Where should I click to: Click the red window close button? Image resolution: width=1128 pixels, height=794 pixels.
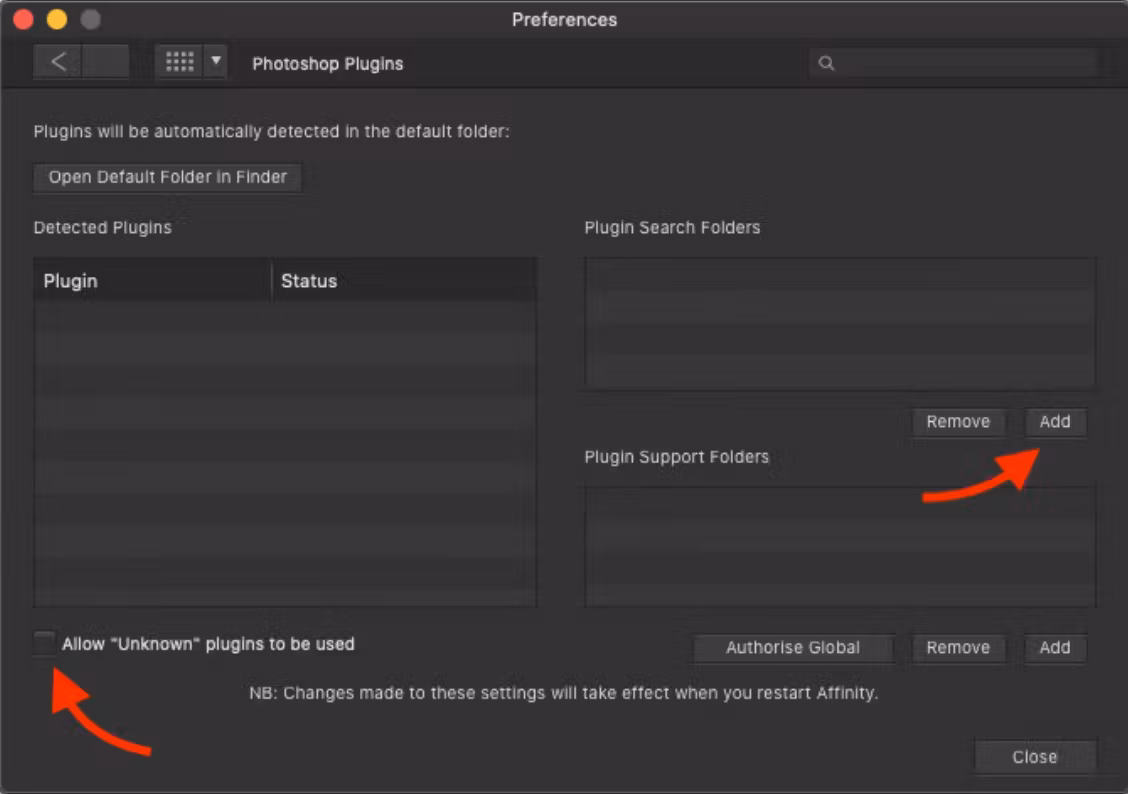(x=23, y=19)
